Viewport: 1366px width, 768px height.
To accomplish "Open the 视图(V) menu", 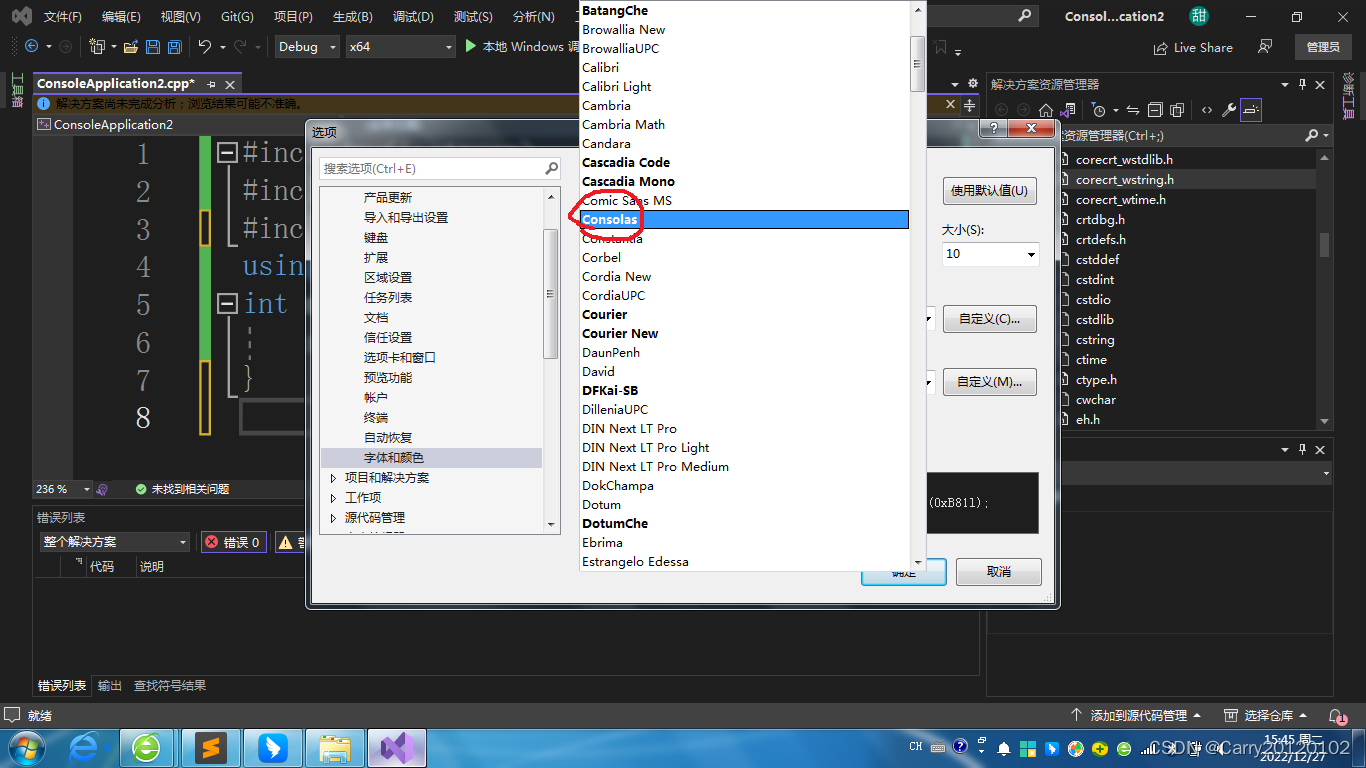I will click(x=180, y=17).
